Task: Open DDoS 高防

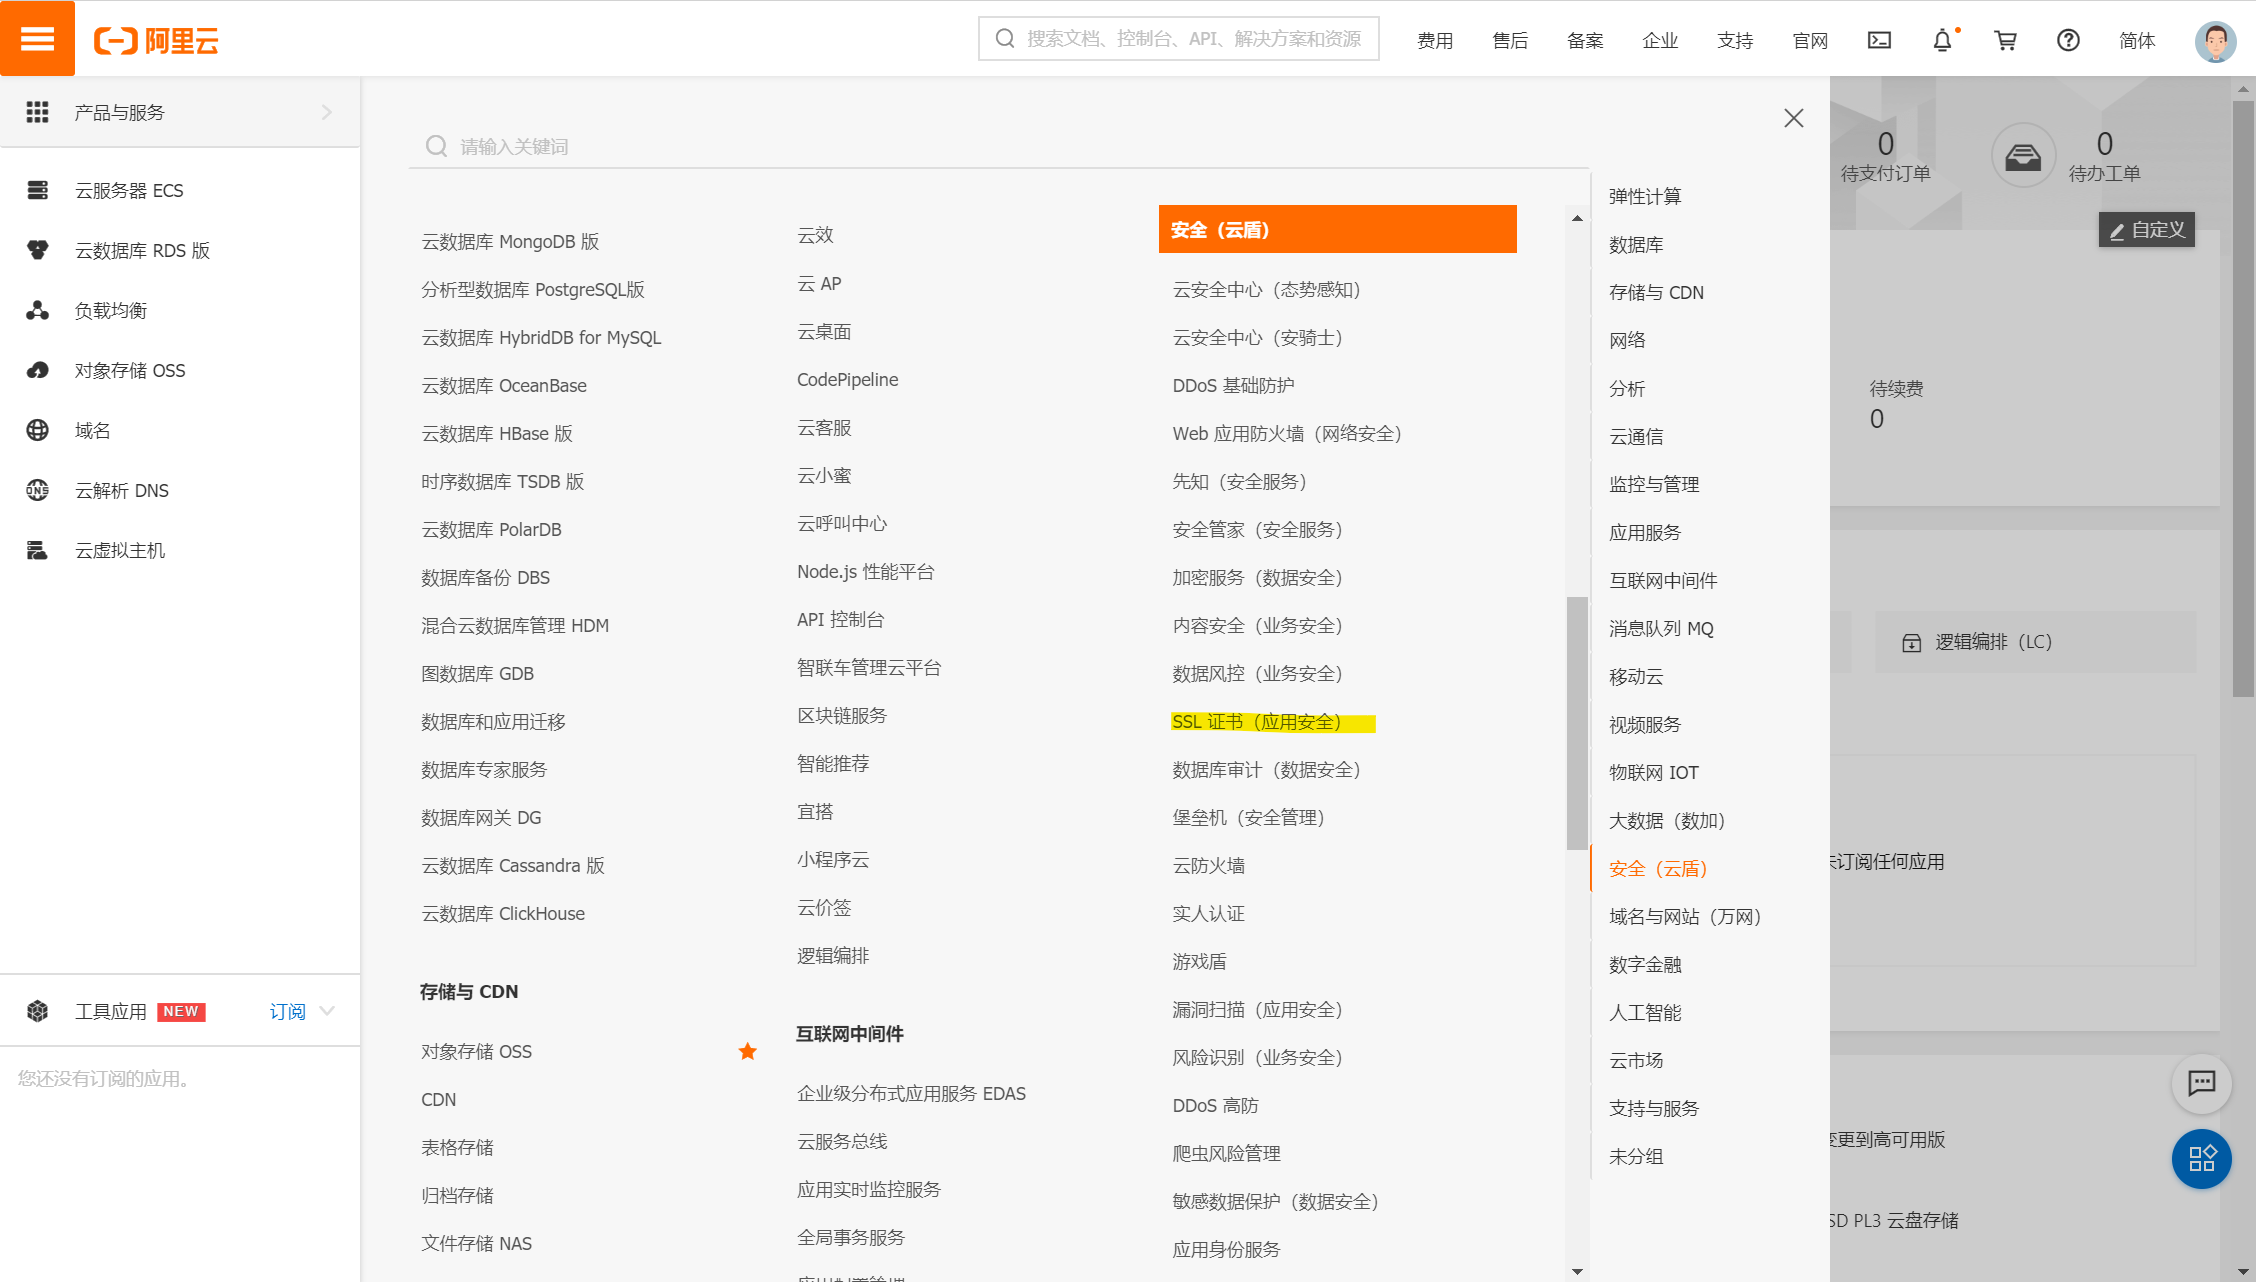Action: pyautogui.click(x=1215, y=1105)
